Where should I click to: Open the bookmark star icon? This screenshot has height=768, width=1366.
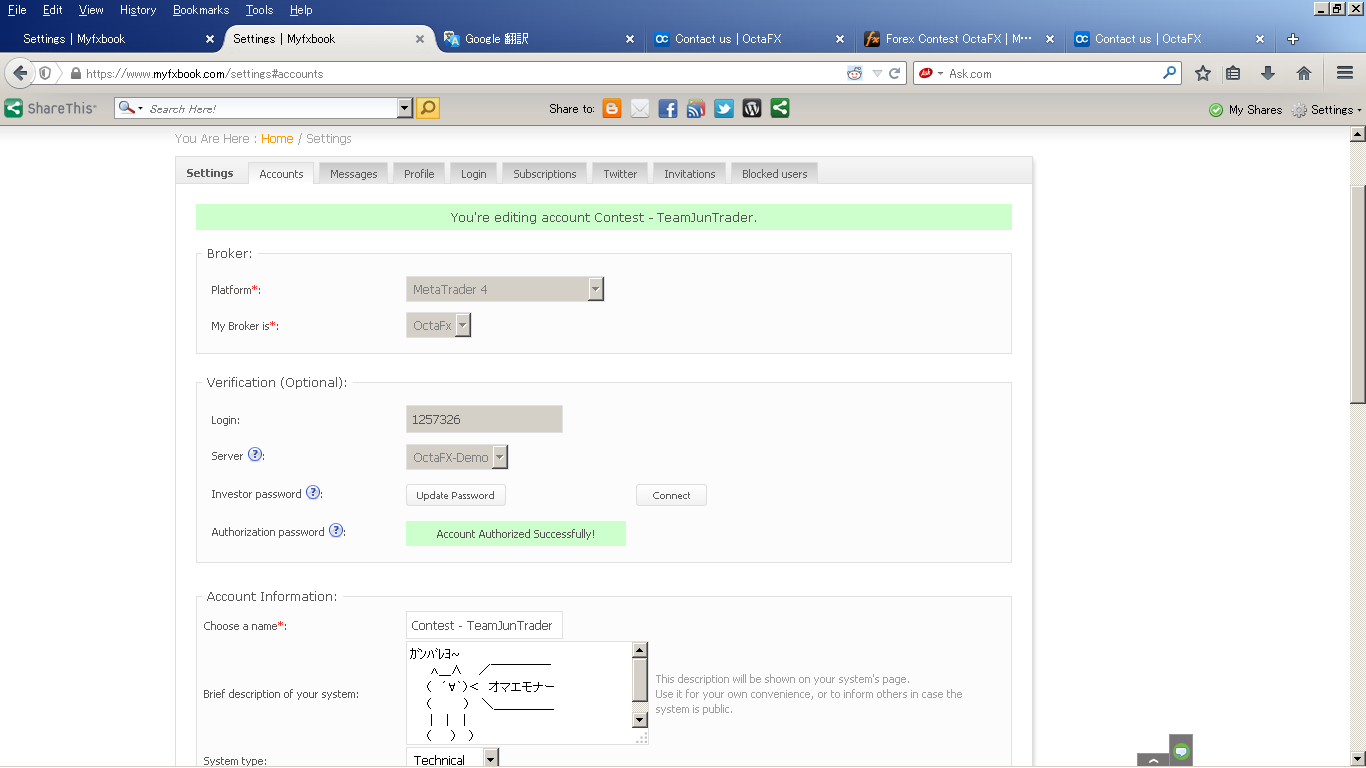(x=1203, y=73)
